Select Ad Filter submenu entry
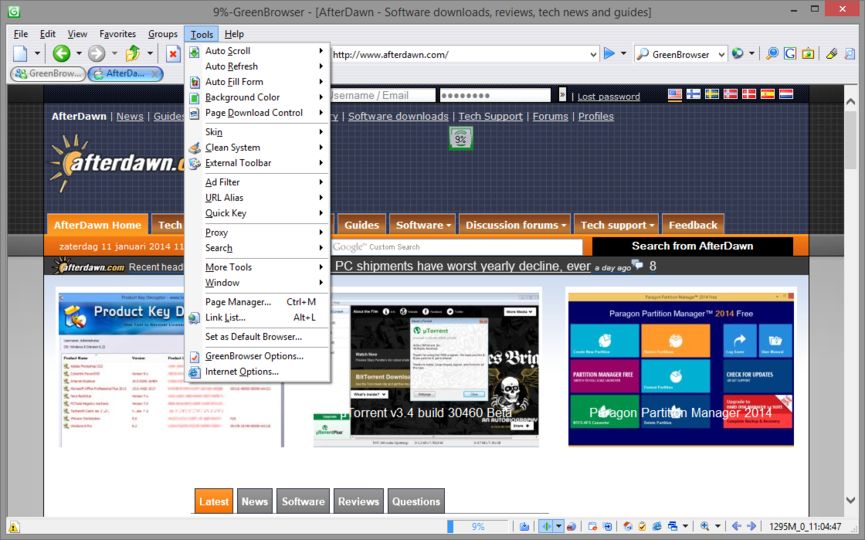Viewport: 865px width, 540px height. point(258,182)
